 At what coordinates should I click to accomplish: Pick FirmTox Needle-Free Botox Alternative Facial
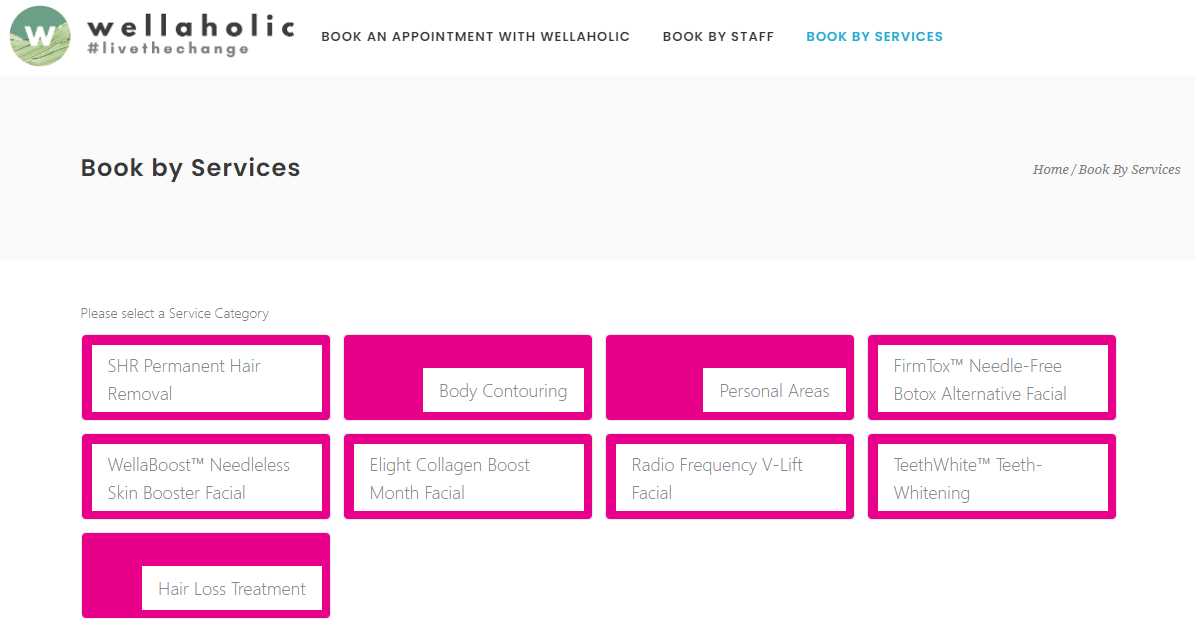point(991,379)
